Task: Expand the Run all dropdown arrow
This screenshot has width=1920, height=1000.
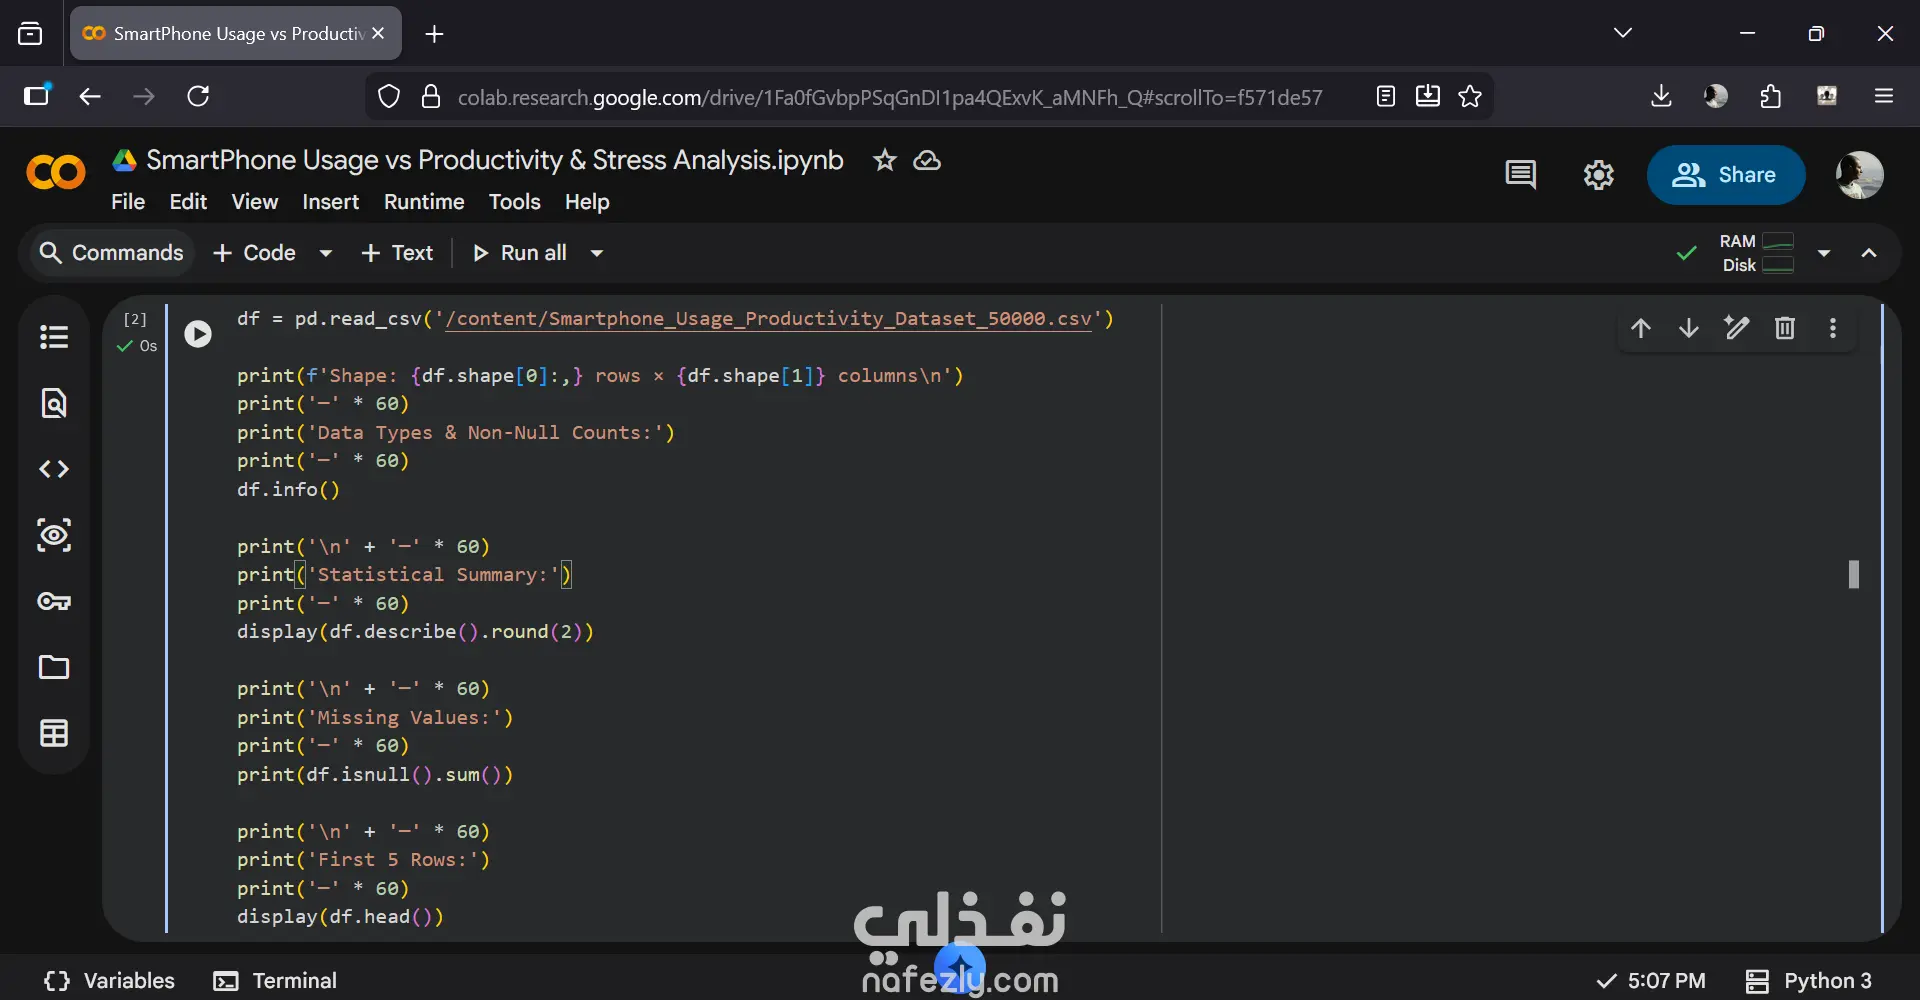Action: pyautogui.click(x=597, y=253)
